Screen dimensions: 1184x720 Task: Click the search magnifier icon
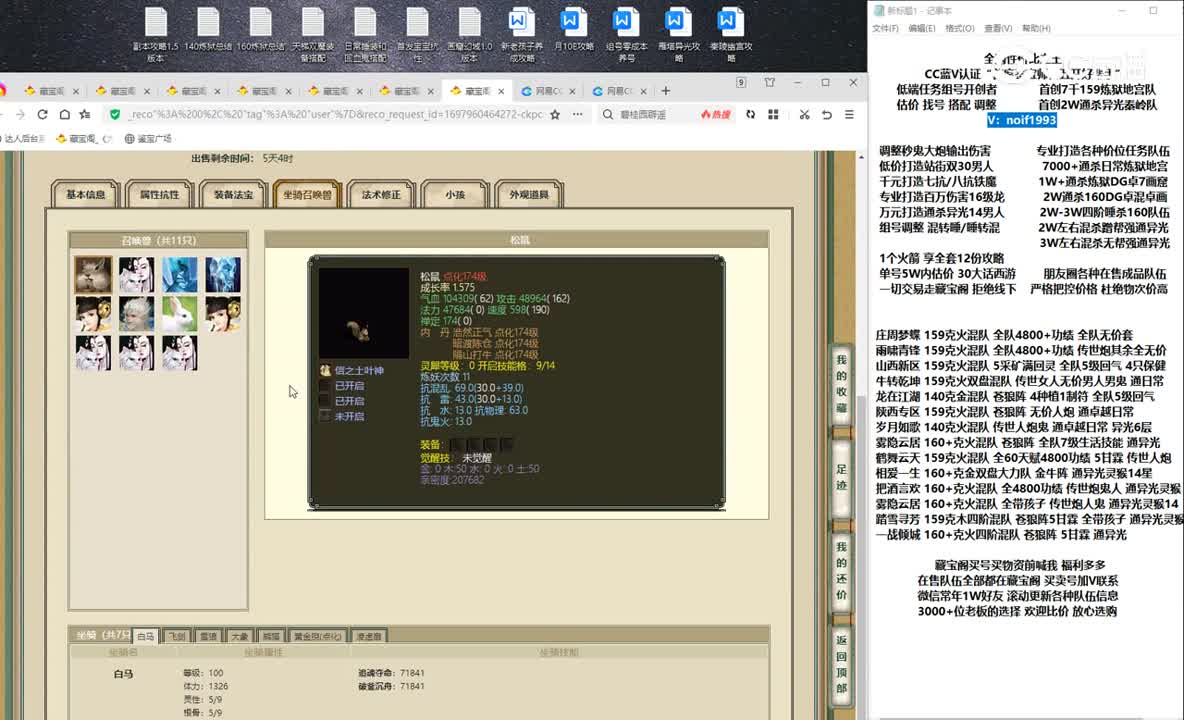[608, 115]
